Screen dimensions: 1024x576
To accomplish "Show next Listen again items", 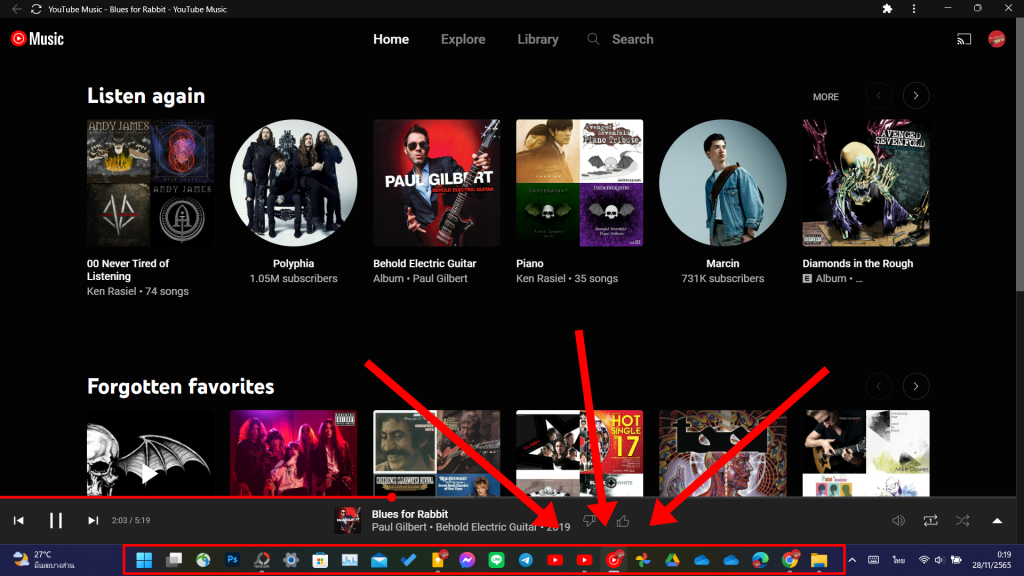I will (916, 96).
